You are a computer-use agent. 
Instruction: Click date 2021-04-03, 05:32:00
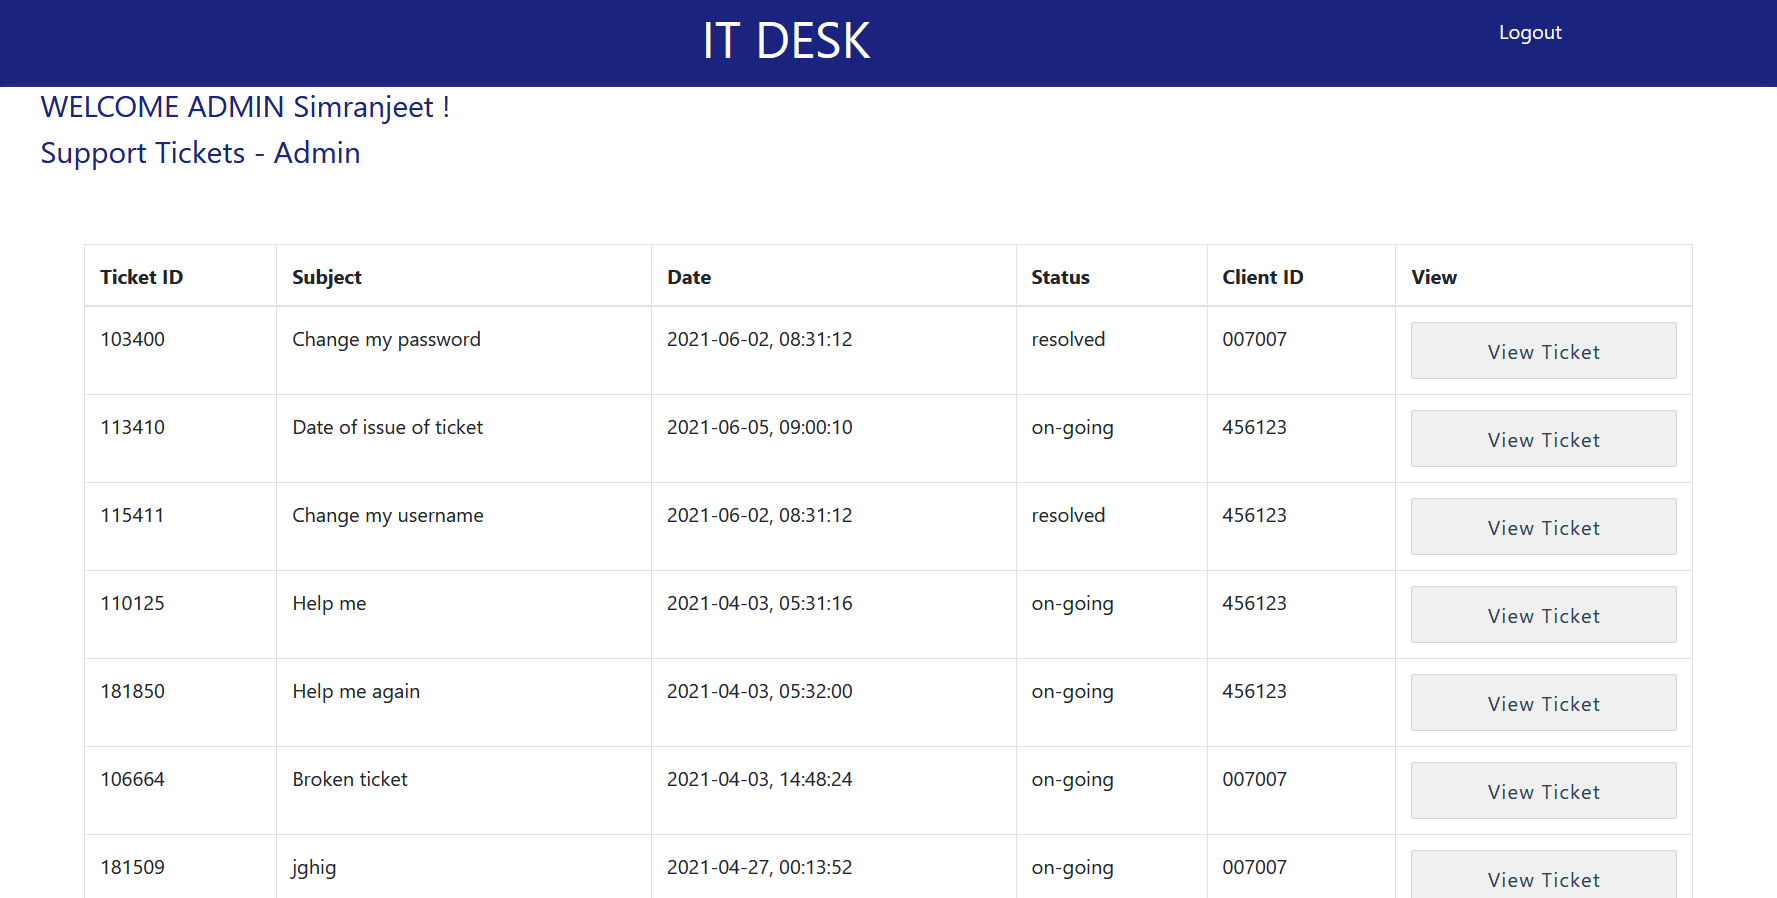[759, 691]
